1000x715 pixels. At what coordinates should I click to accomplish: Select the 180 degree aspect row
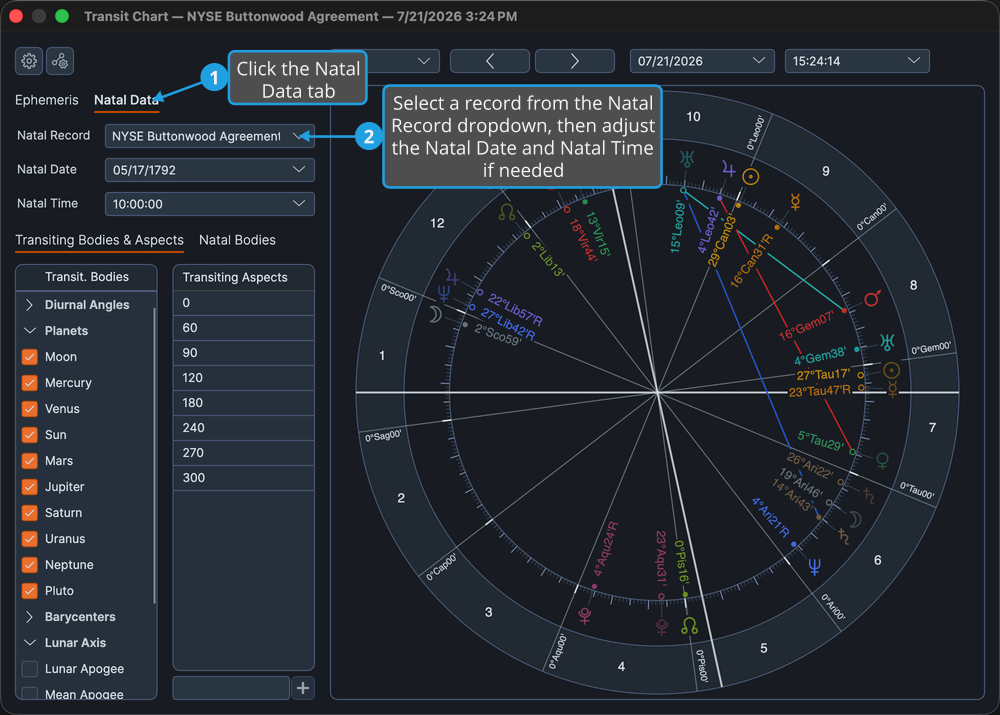(x=244, y=402)
